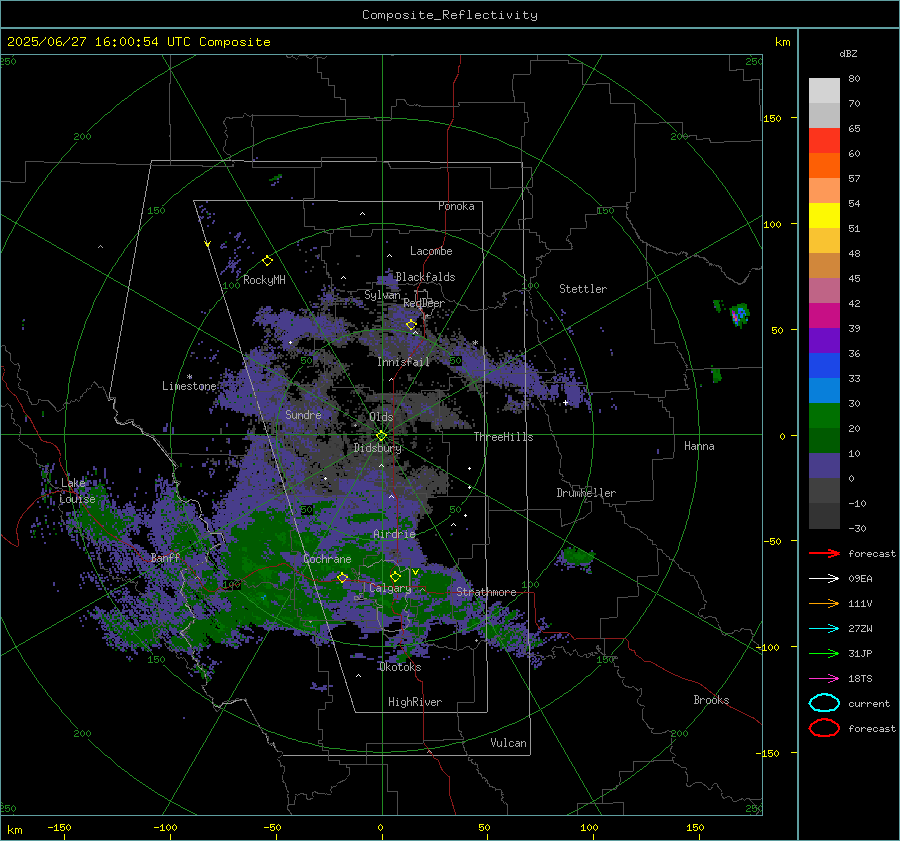The height and width of the screenshot is (841, 900).
Task: Click the 33 dBZ blue color swatch
Action: pos(824,366)
